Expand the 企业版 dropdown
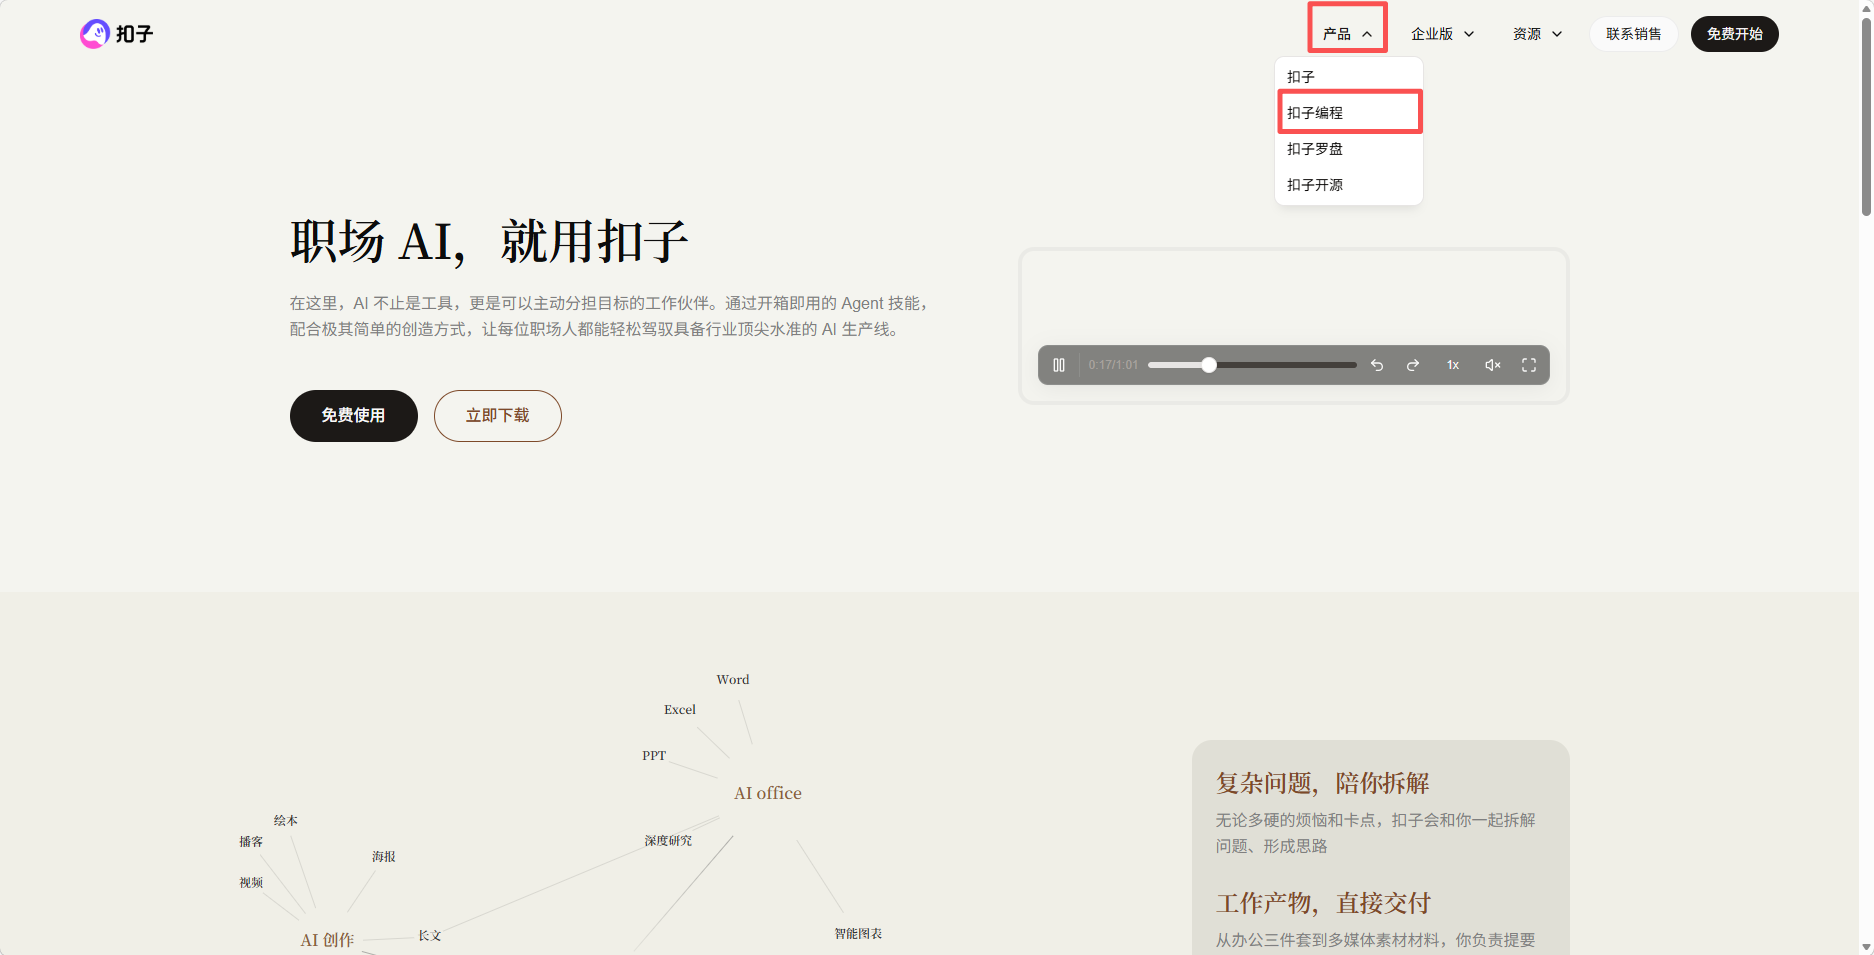The image size is (1874, 955). [1442, 34]
